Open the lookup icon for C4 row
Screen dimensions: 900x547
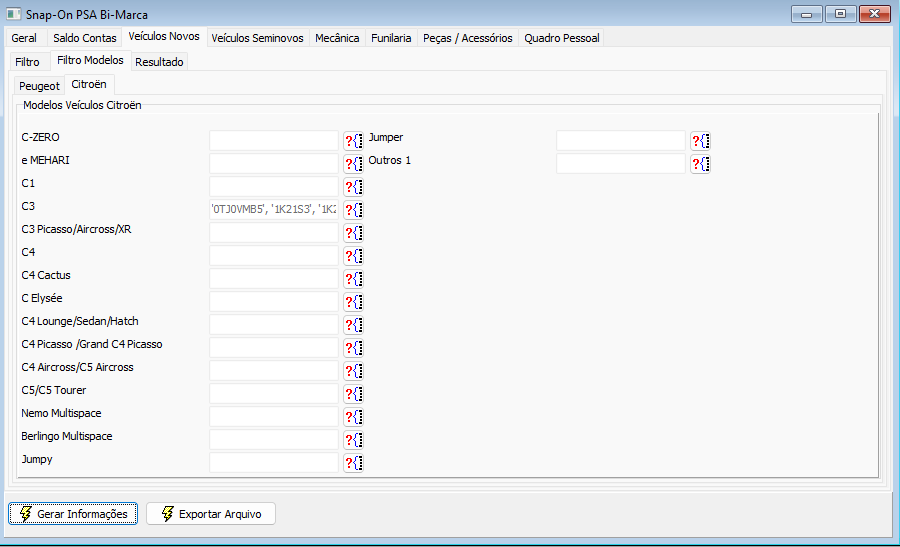354,255
